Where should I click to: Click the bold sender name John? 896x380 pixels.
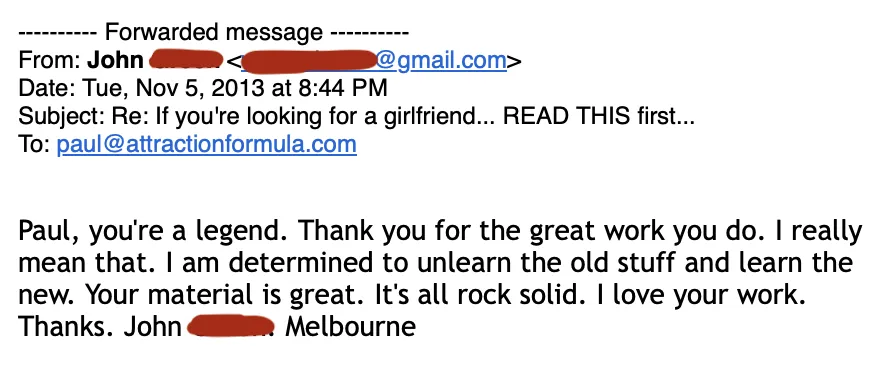pos(115,60)
